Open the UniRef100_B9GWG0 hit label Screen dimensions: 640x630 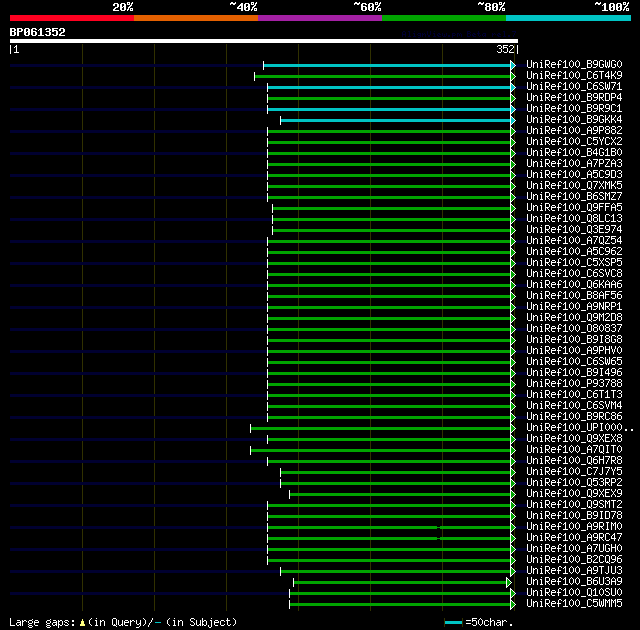point(574,64)
